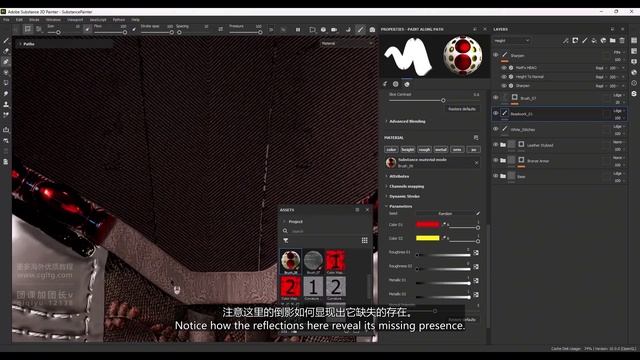Hide the Brush_07 layer
Viewport: 640px width, 360px height.
coord(496,98)
